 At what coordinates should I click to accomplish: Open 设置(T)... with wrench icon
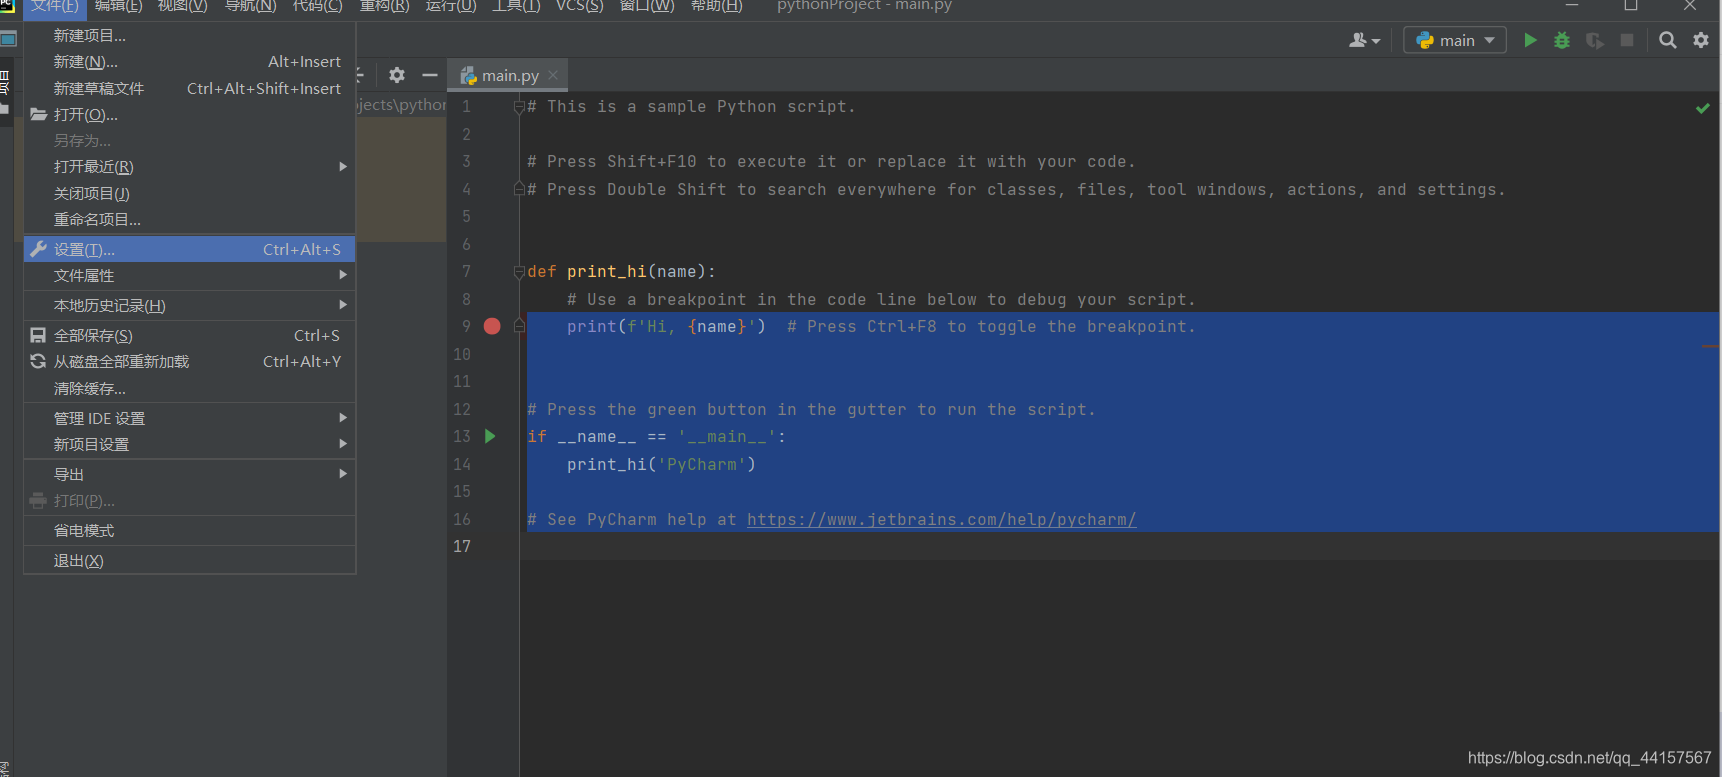[189, 249]
